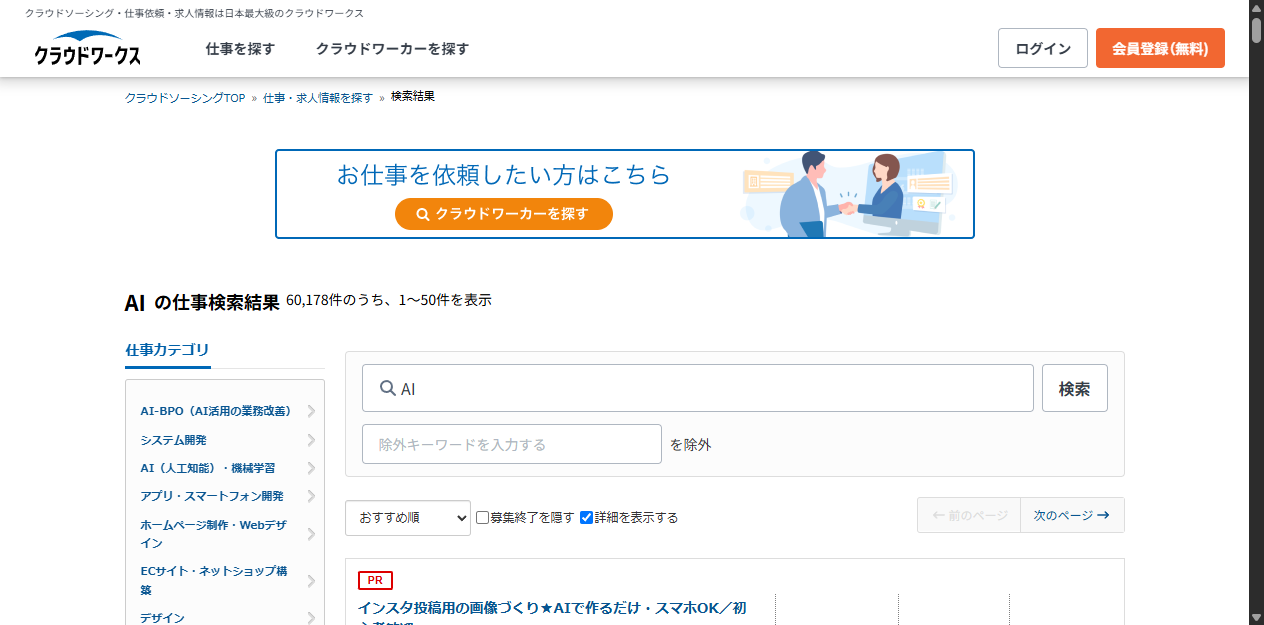Open the クラウドワーカーを探す menu

pyautogui.click(x=392, y=49)
